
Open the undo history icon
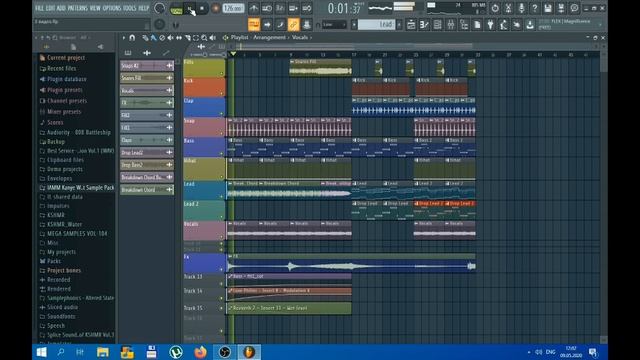495,8
